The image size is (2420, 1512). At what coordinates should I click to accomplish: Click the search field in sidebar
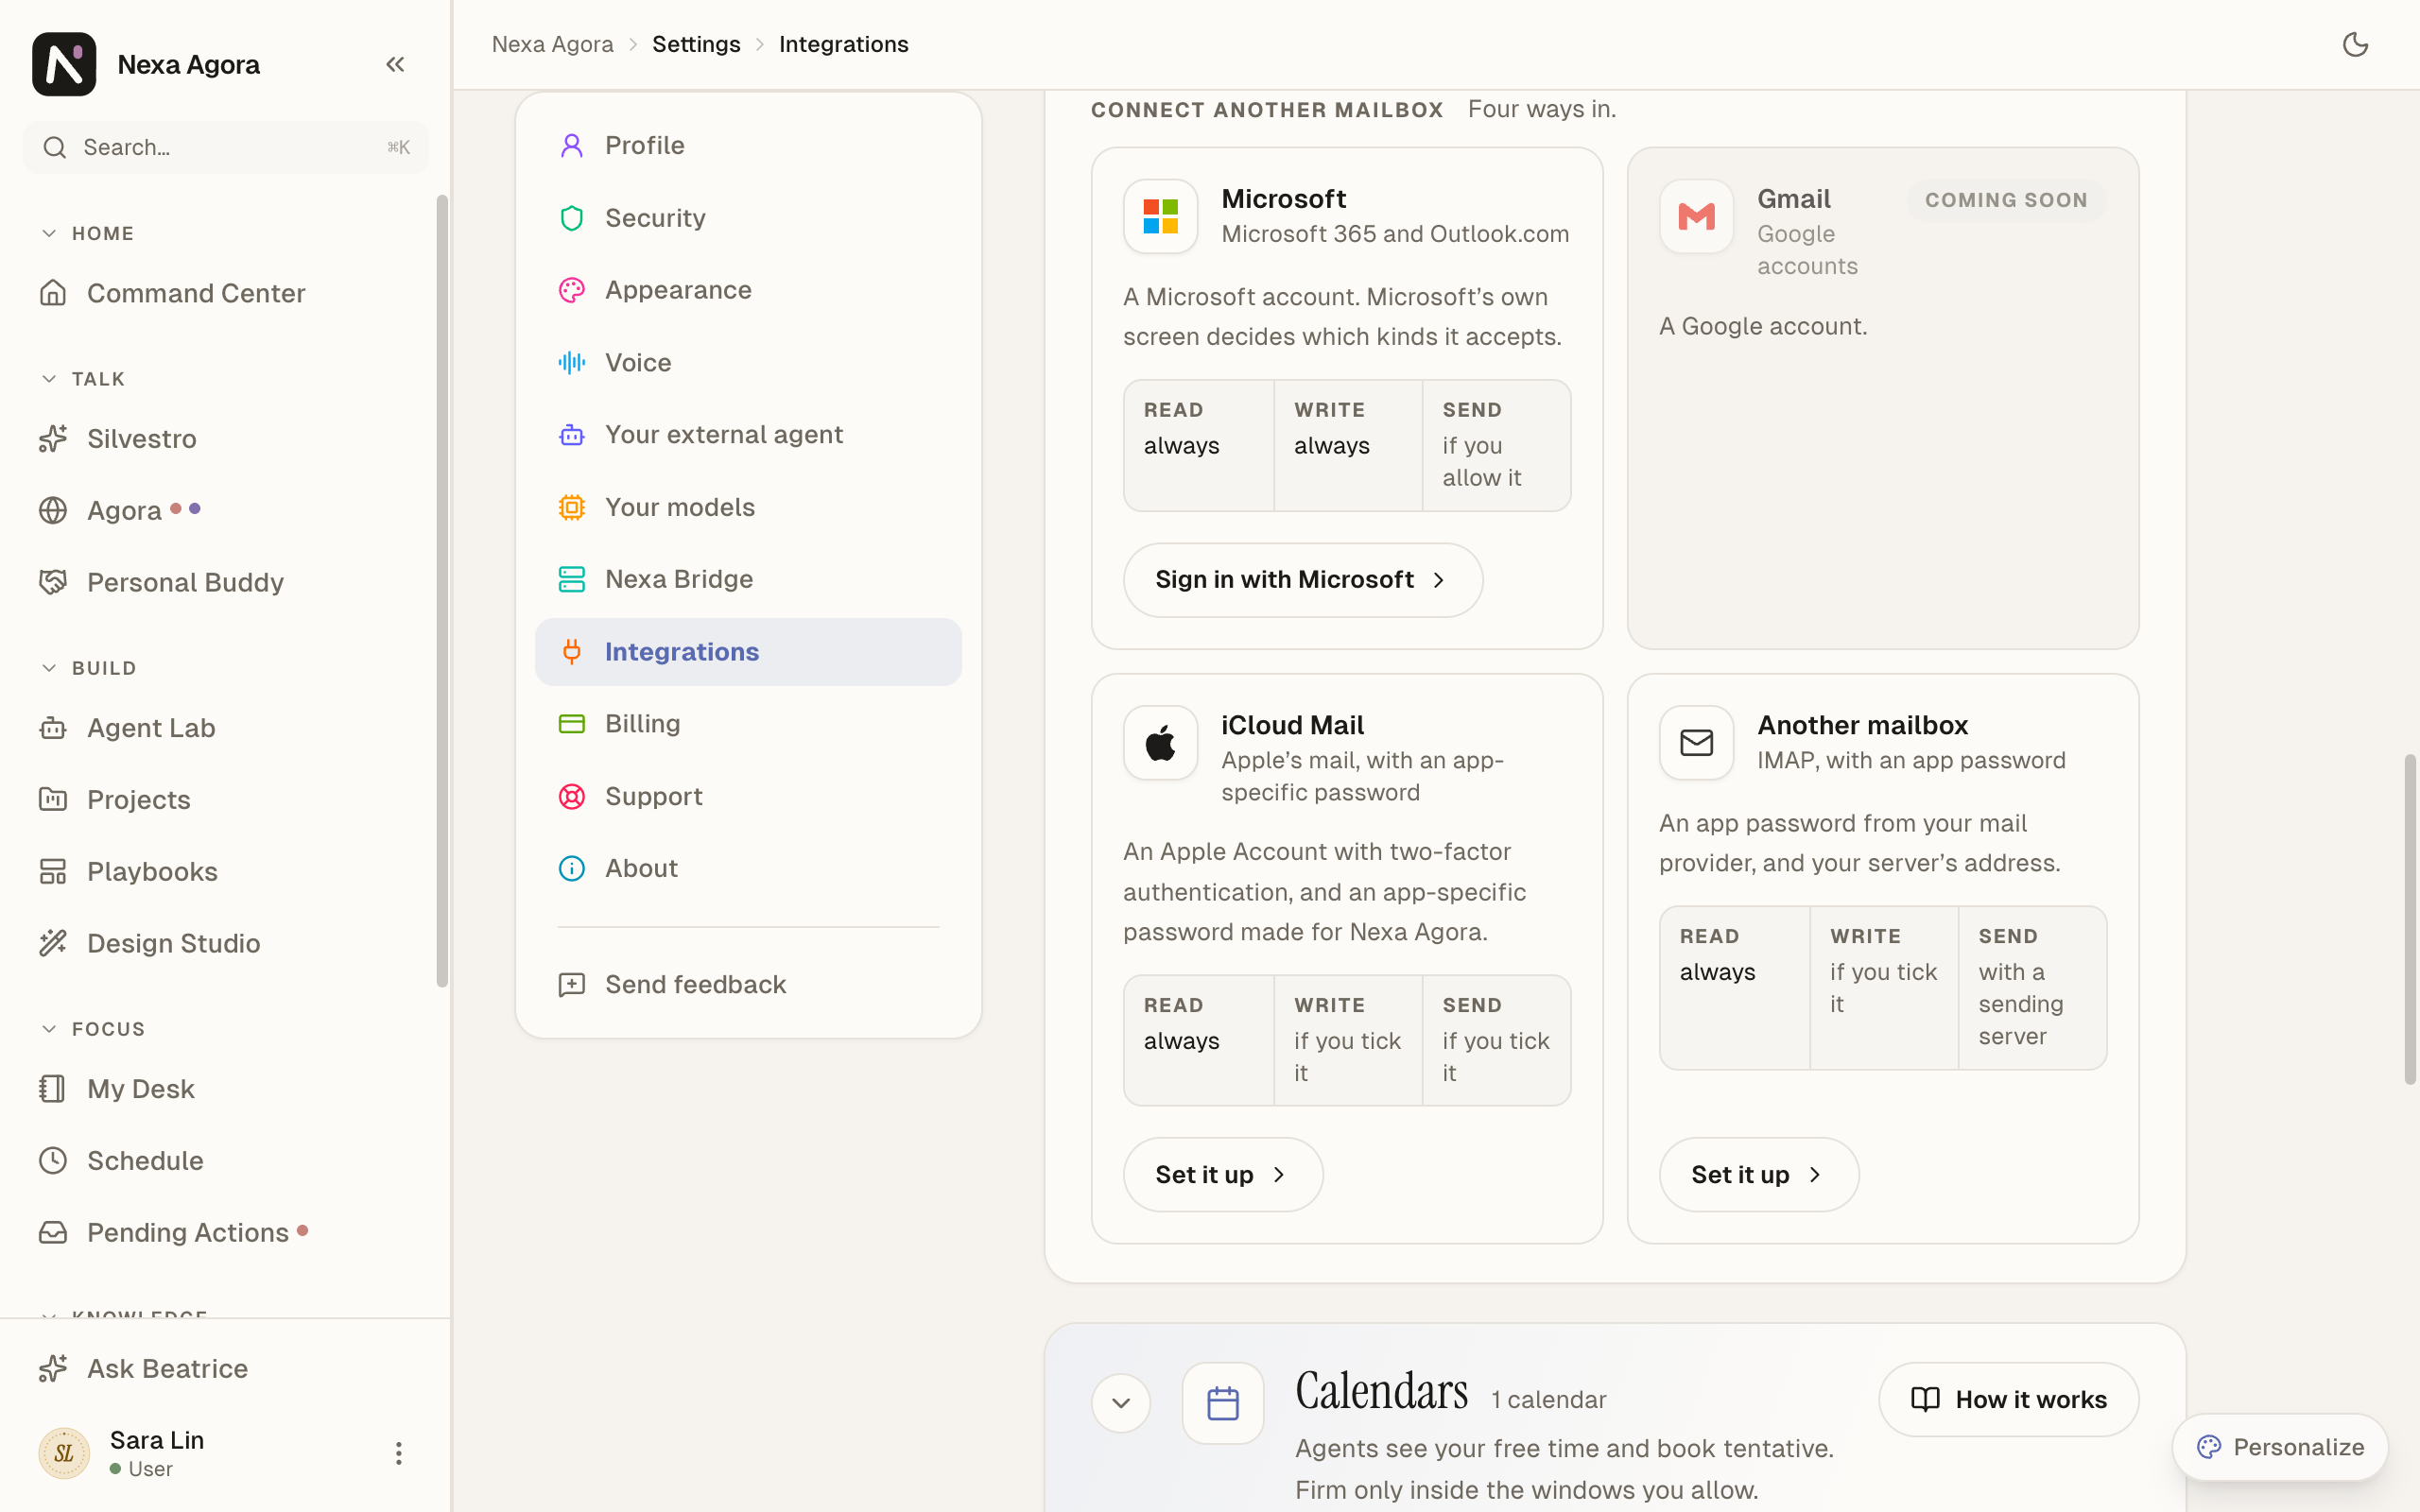pyautogui.click(x=226, y=147)
